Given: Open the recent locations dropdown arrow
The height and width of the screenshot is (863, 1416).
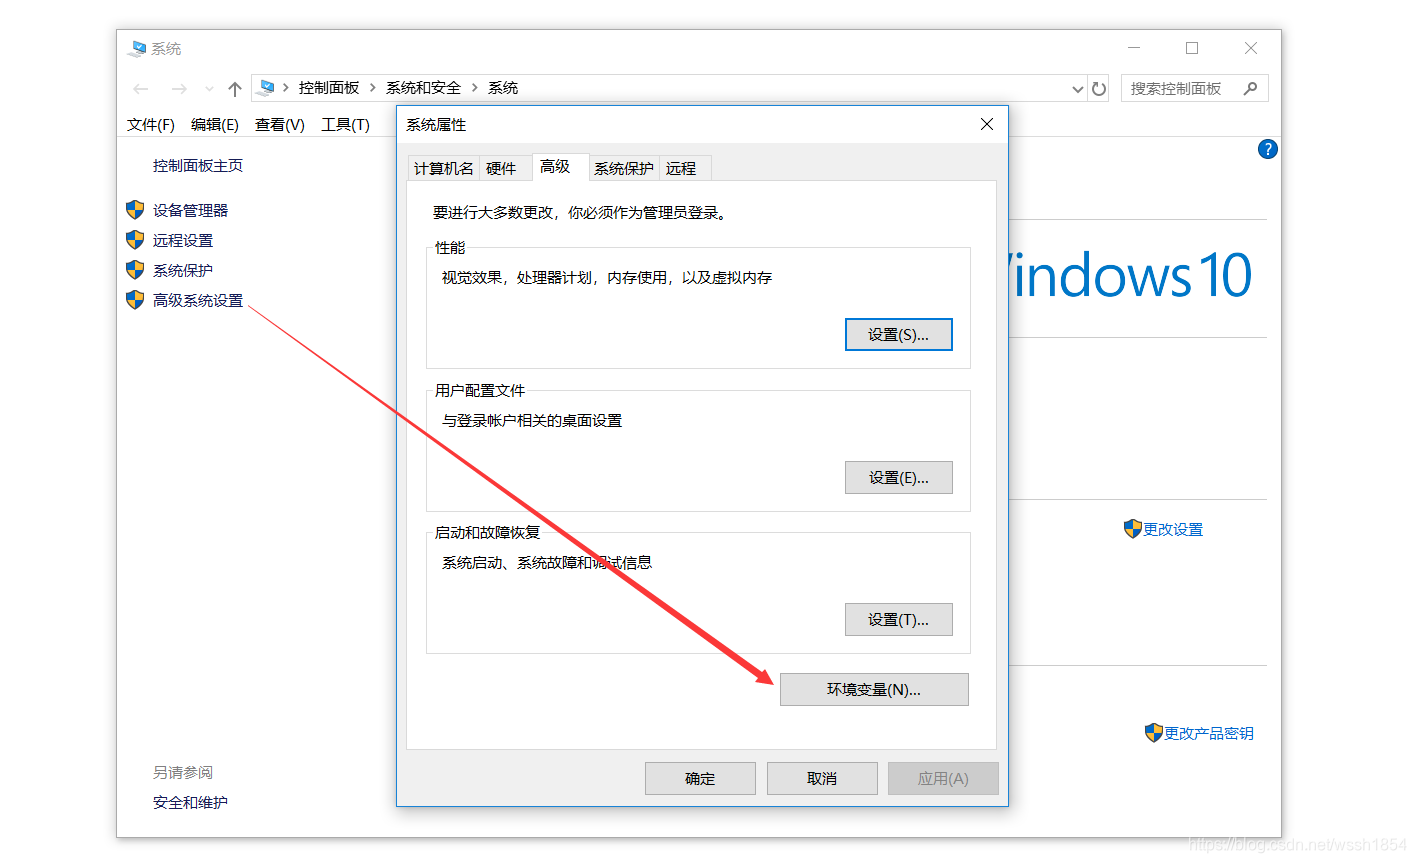Looking at the screenshot, I should pos(209,89).
